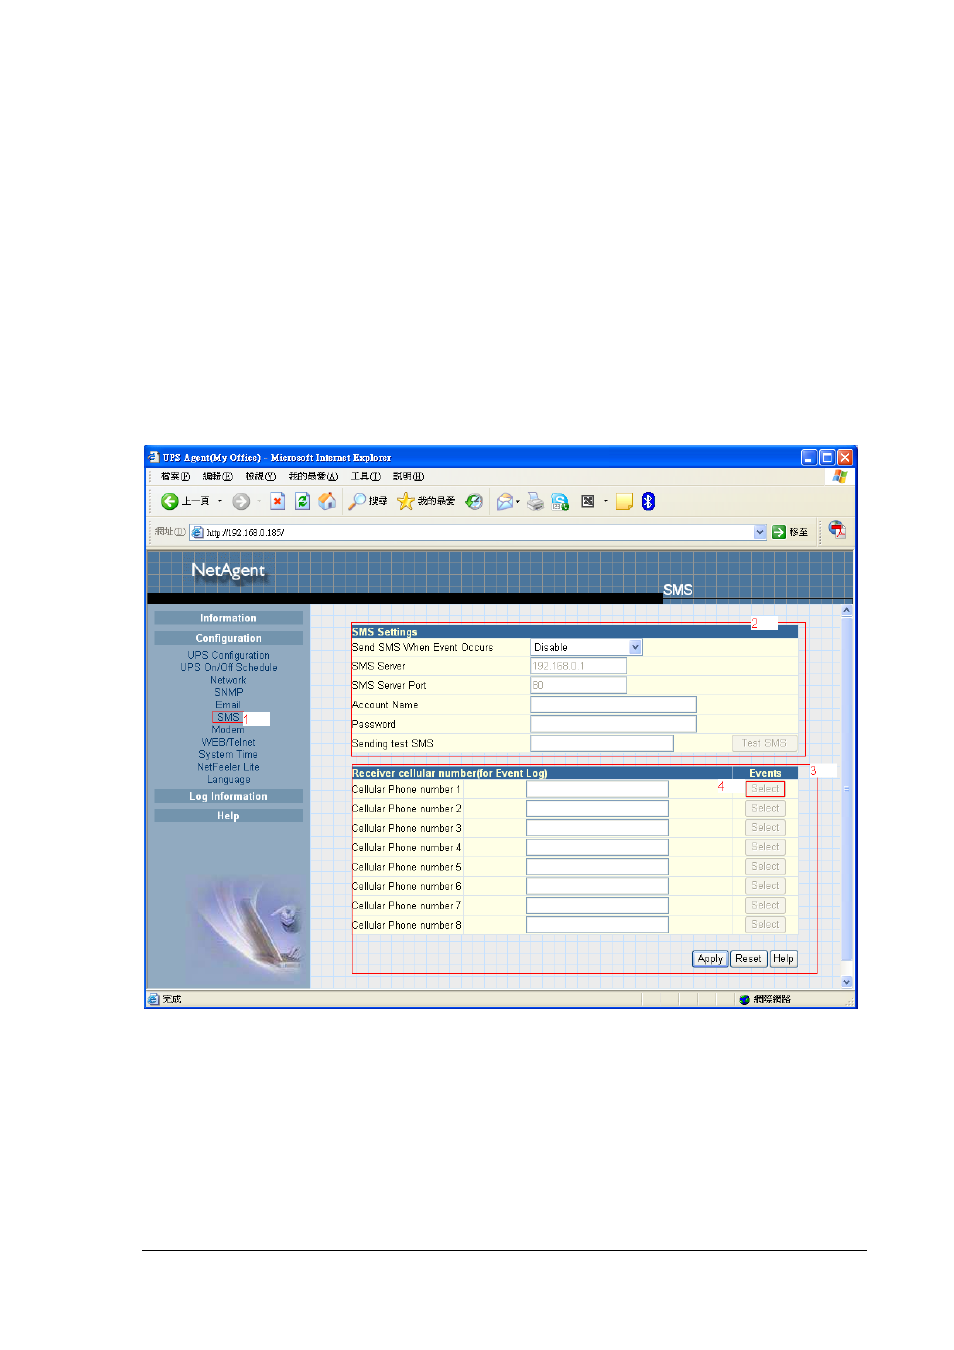Click Select for Cellular Phone number 1
This screenshot has width=954, height=1350.
coord(765,789)
